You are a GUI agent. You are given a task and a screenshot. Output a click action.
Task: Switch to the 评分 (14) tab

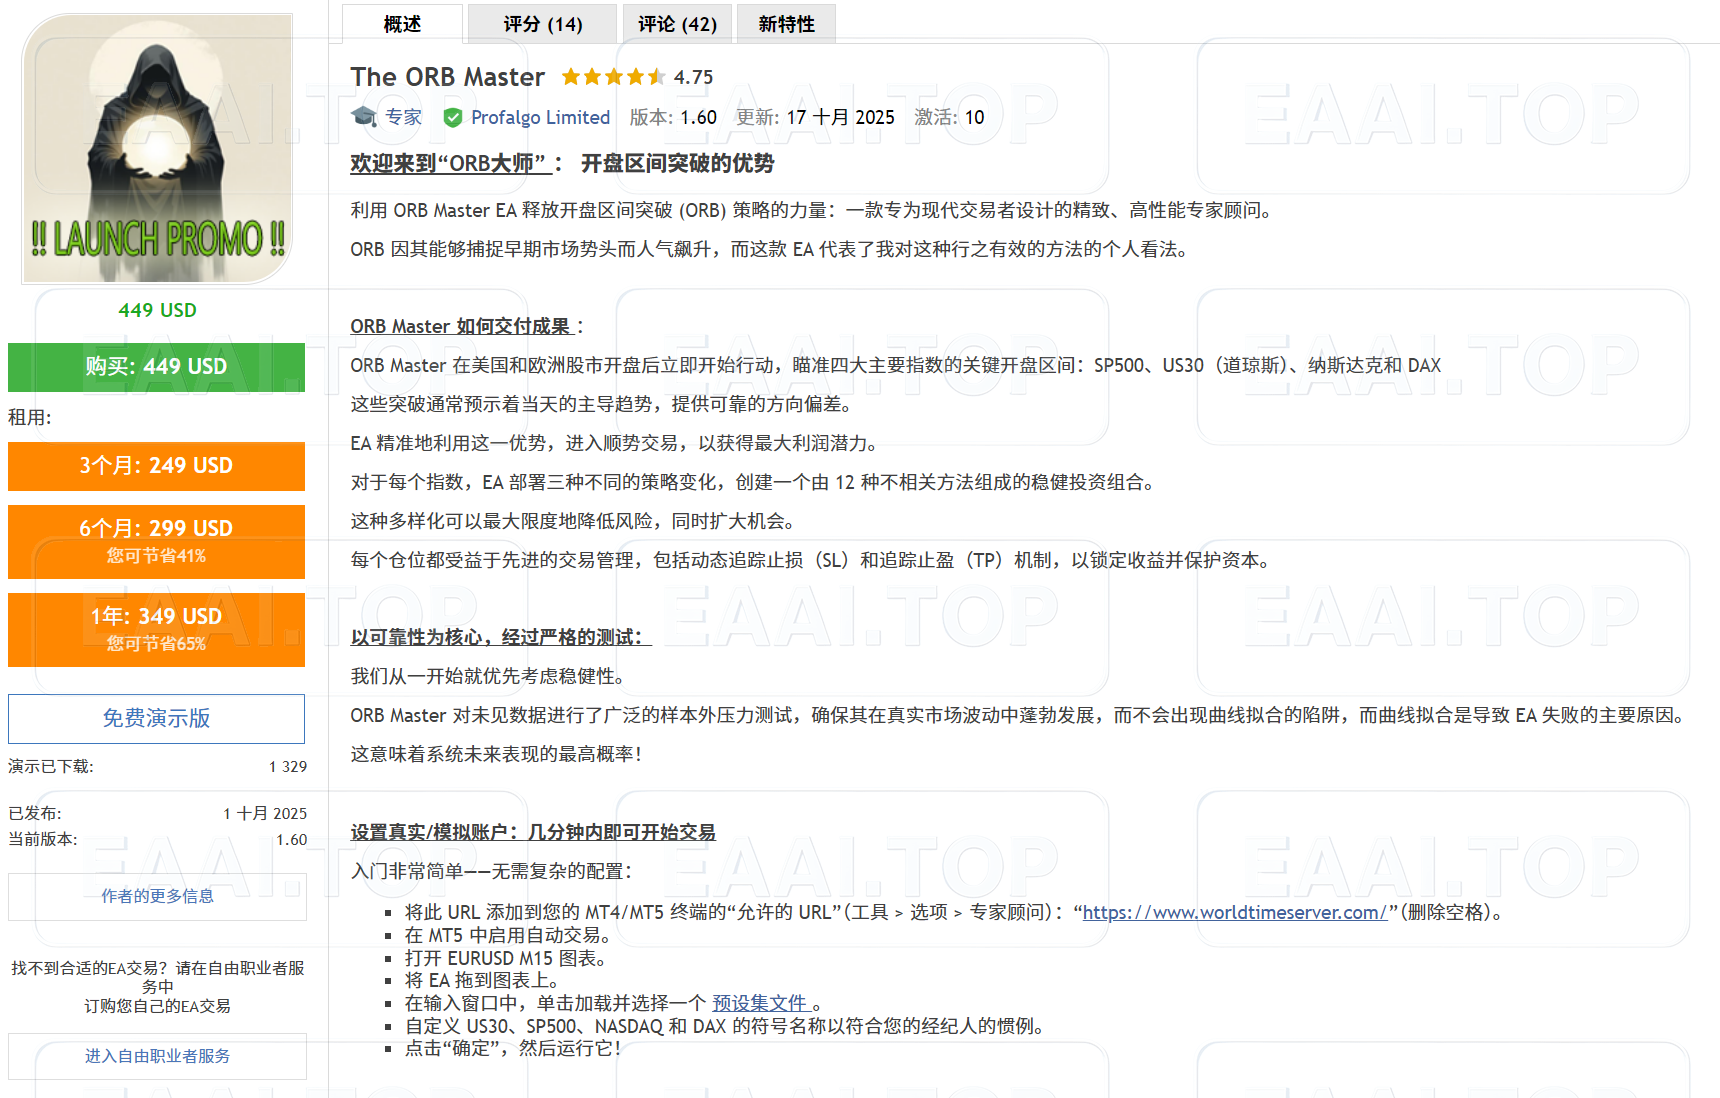coord(541,23)
